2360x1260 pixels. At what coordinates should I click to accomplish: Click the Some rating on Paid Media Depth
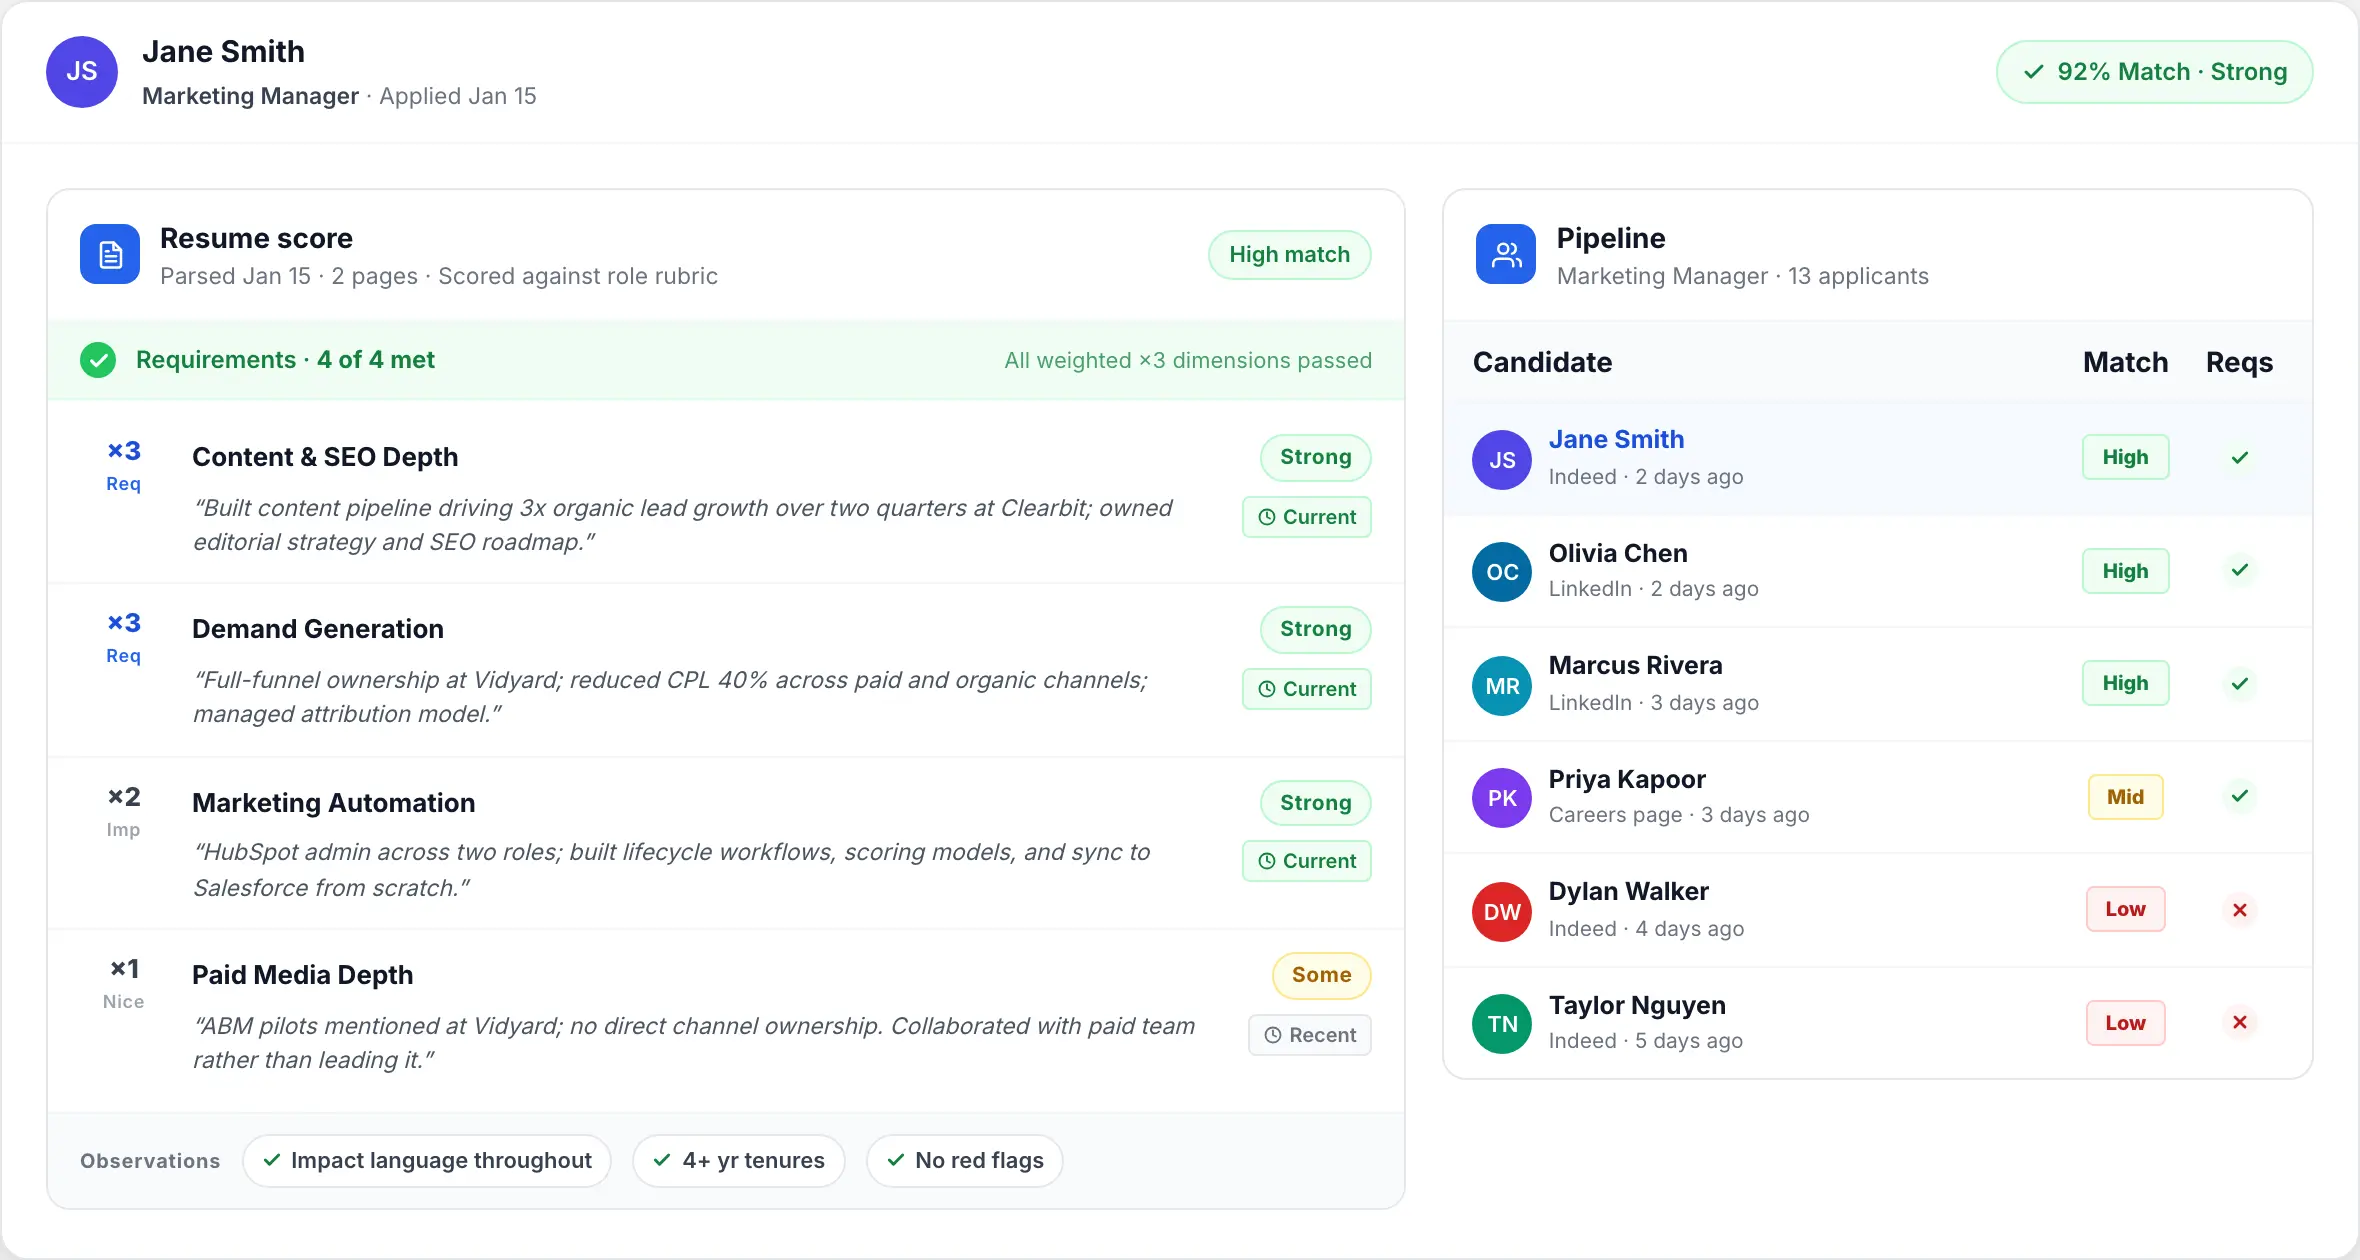[1320, 975]
